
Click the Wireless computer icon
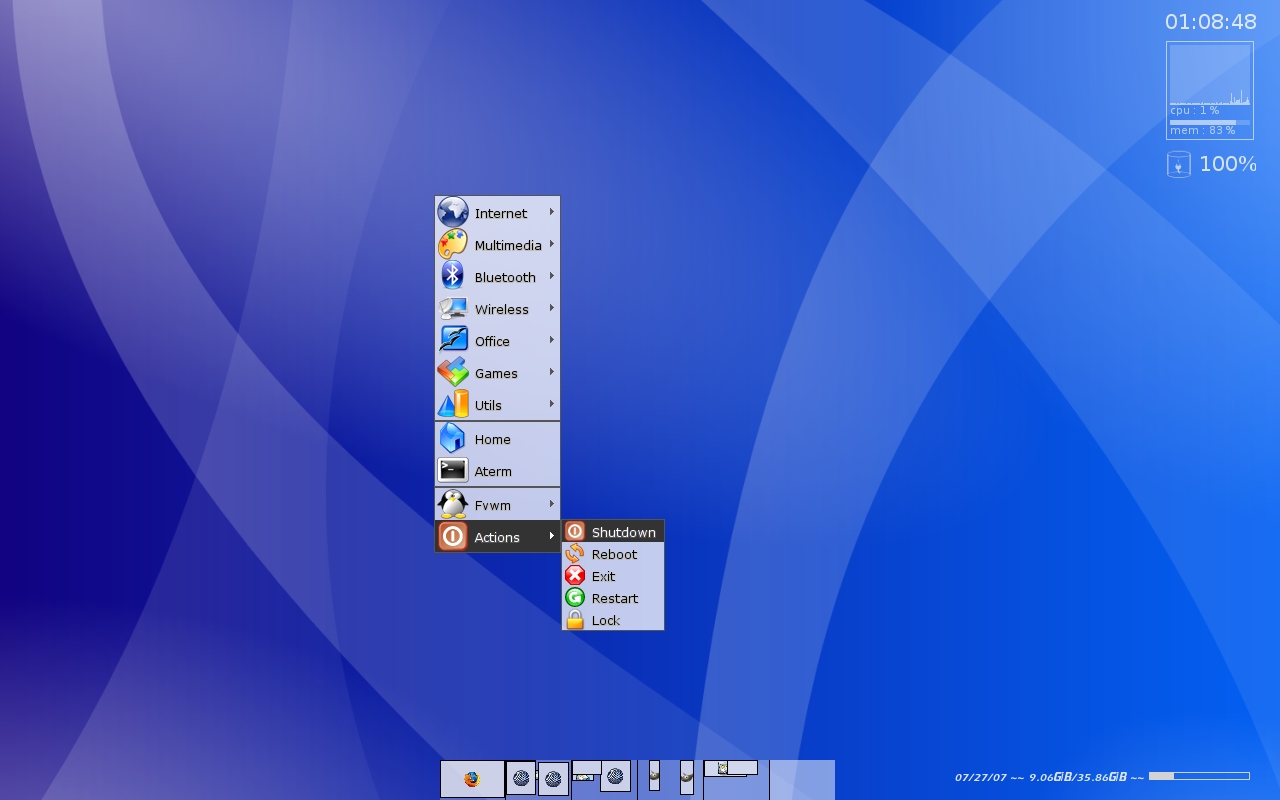pyautogui.click(x=453, y=309)
